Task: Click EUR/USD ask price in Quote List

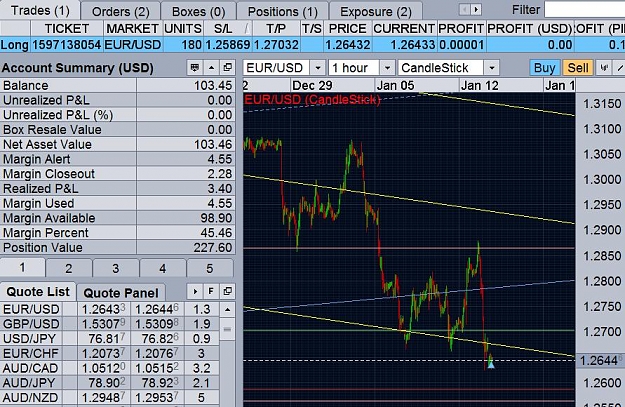Action: [157, 309]
